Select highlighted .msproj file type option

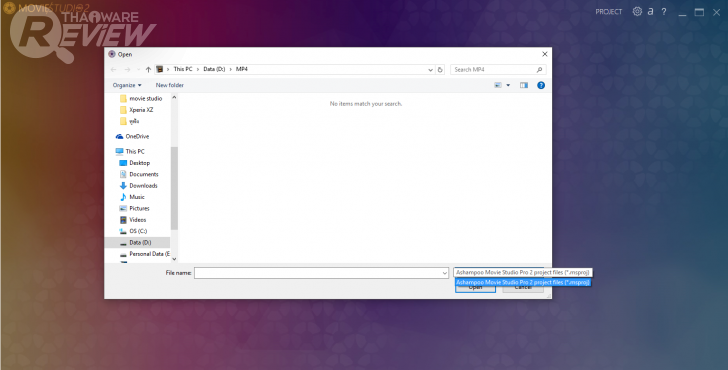coord(523,282)
